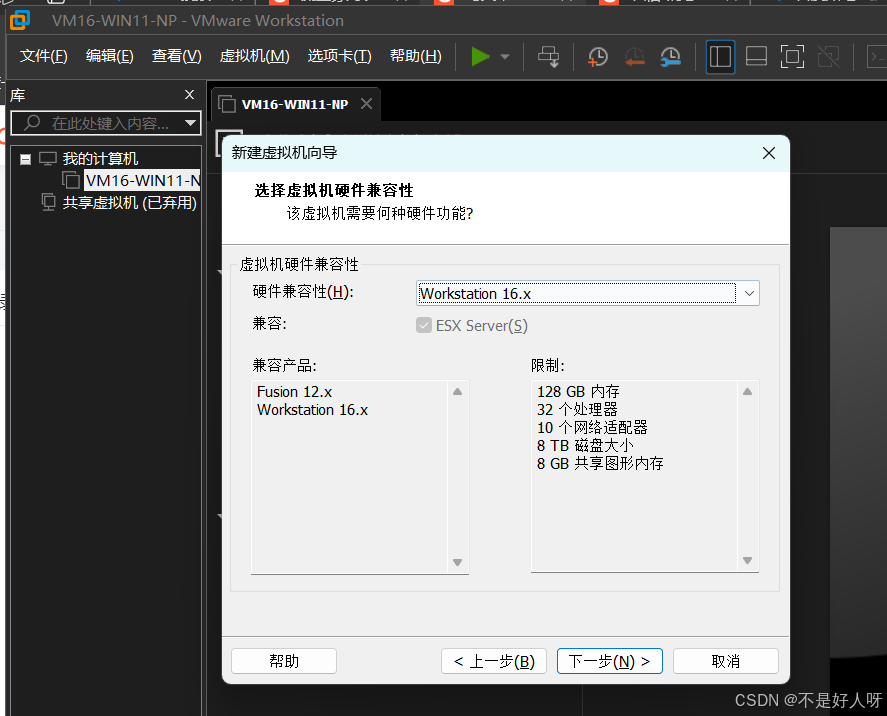
Task: Click the 兼容产品 list scroll down arrow
Action: pyautogui.click(x=458, y=562)
